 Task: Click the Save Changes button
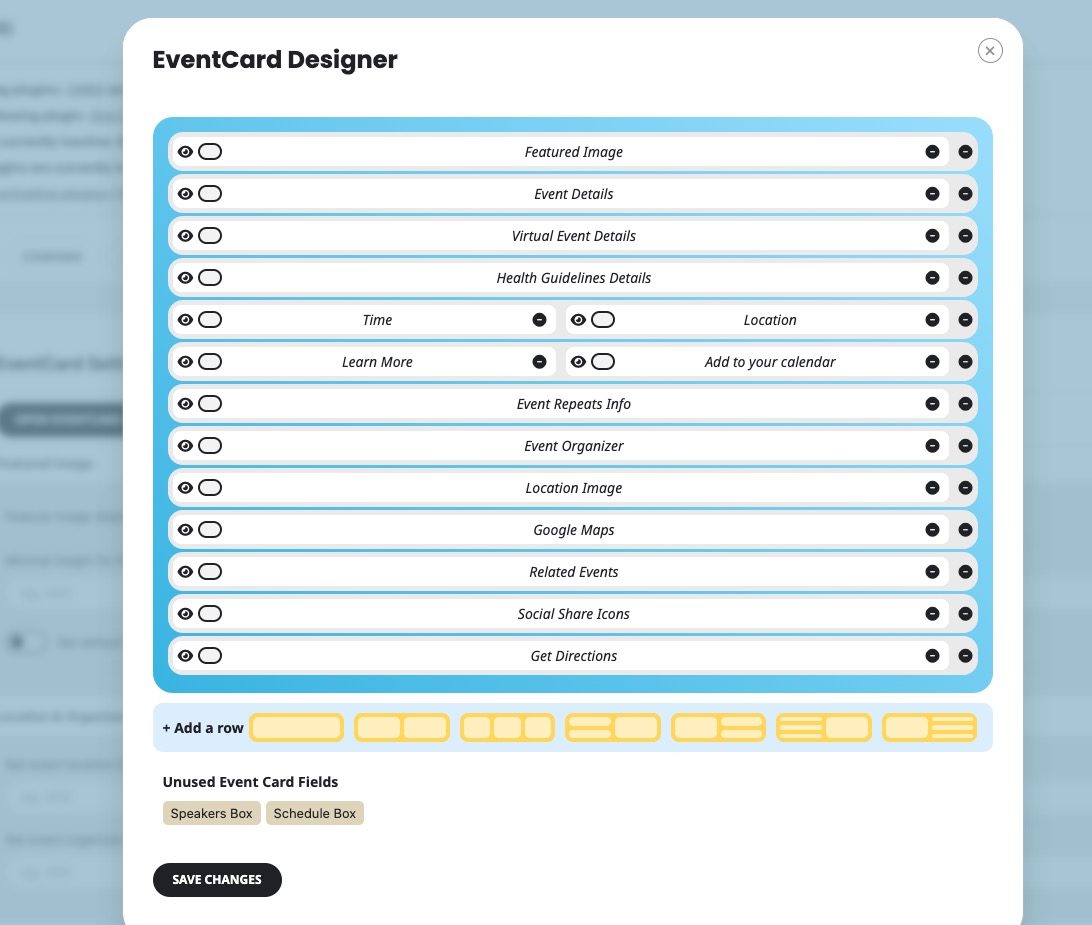[217, 880]
